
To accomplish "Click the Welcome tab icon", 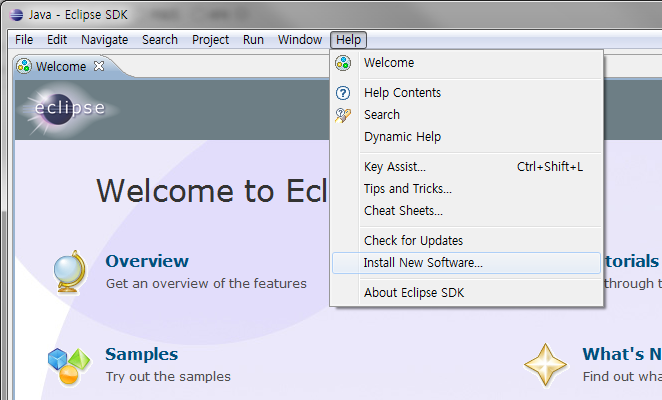I will (x=24, y=66).
